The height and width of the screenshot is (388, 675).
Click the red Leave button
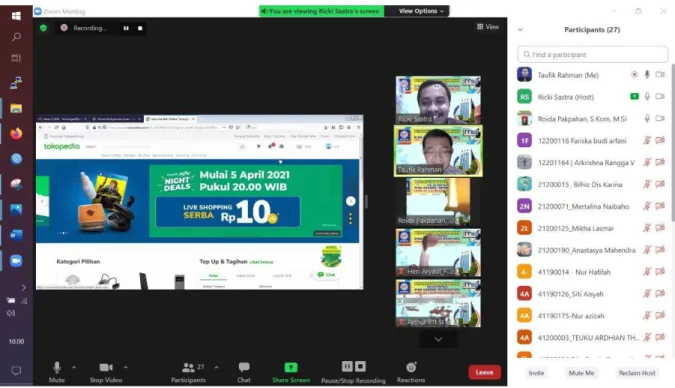click(x=484, y=372)
